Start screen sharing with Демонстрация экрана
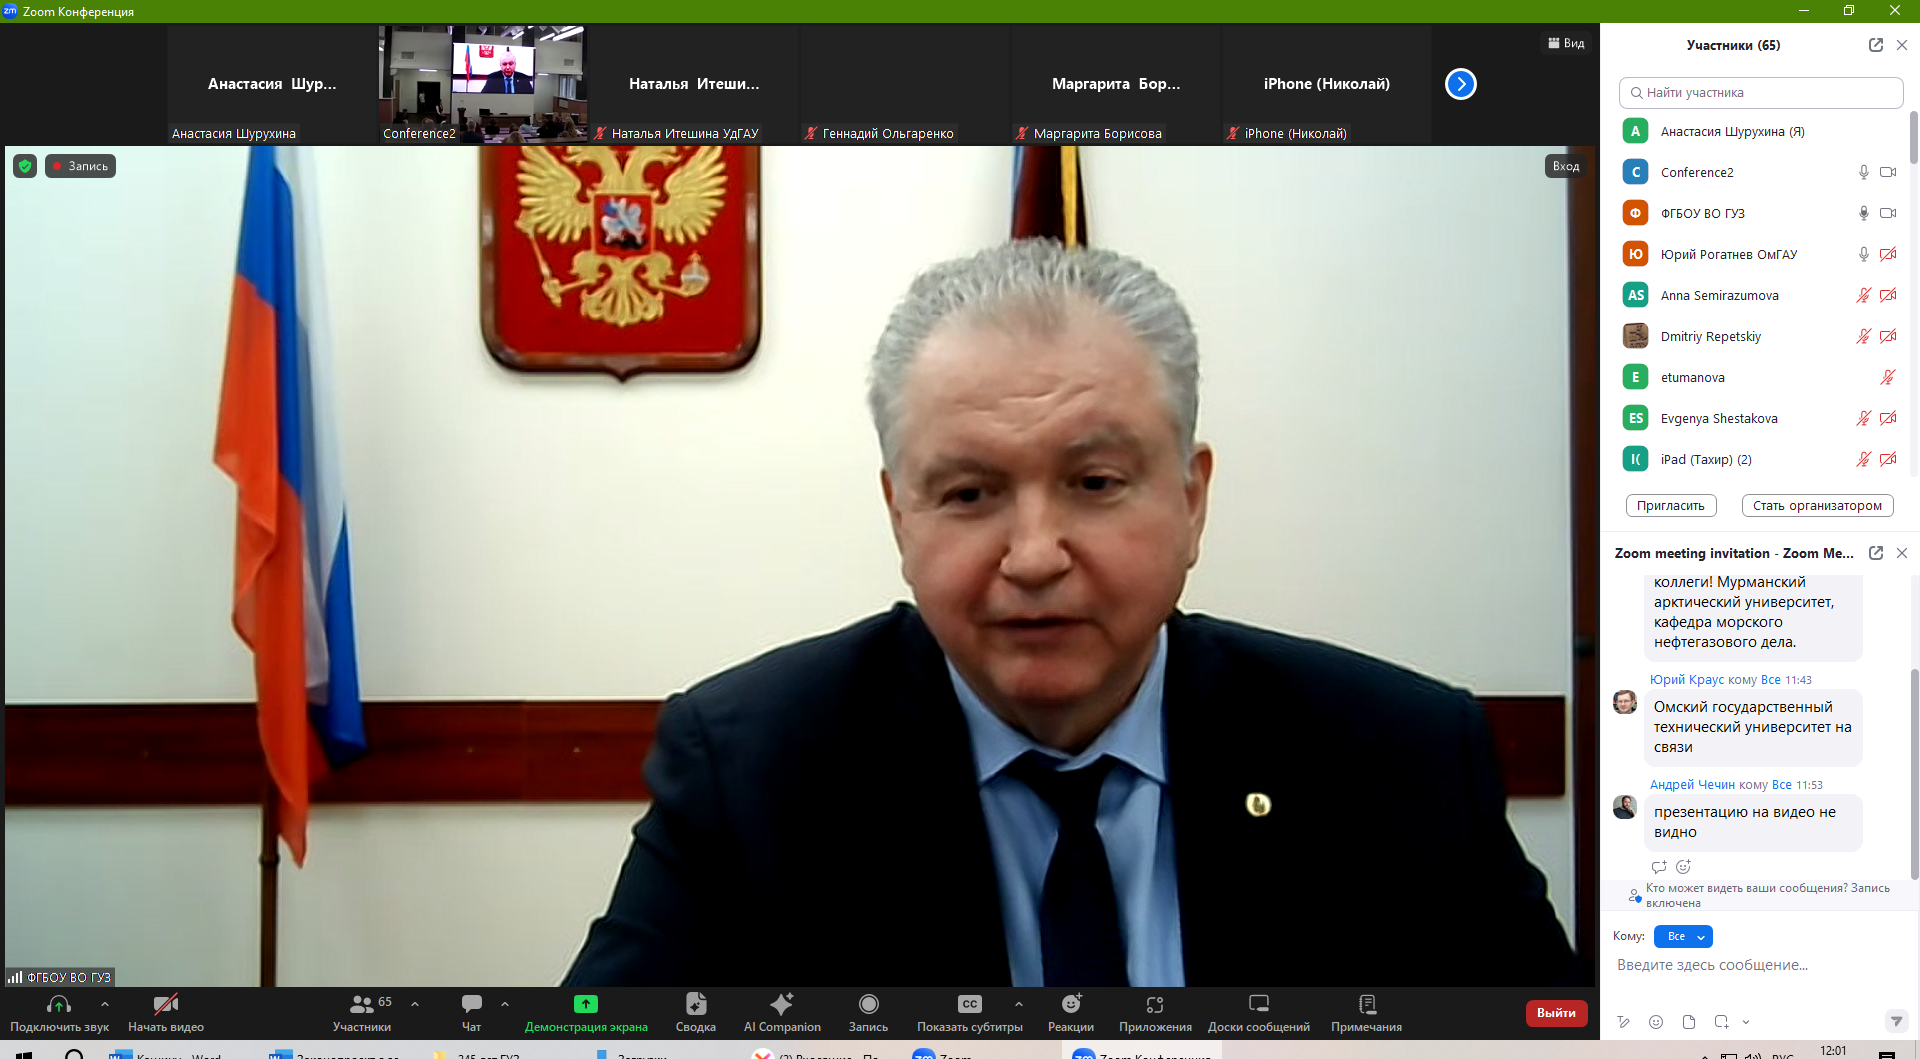Viewport: 1920px width, 1059px height. (586, 1012)
